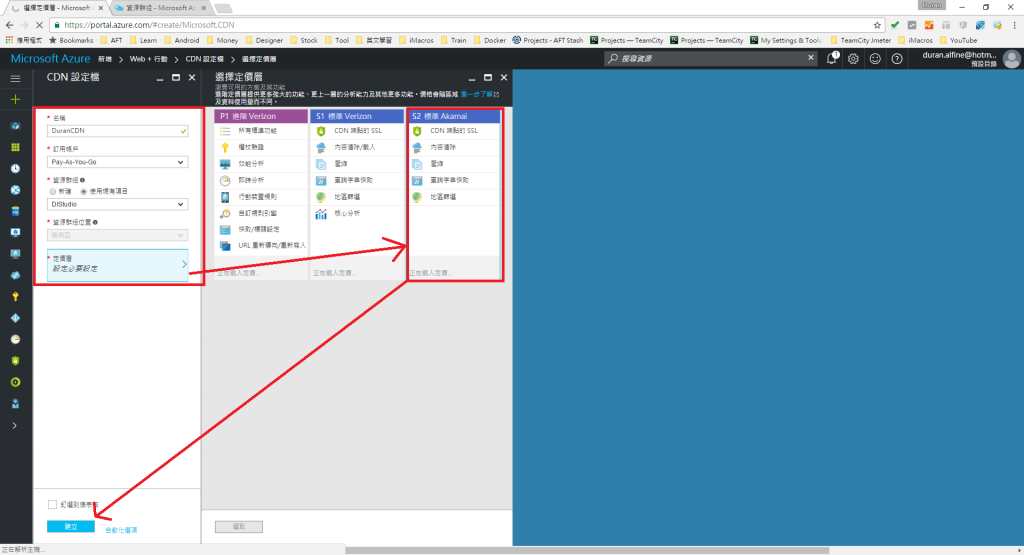
Task: Click the gauge real-time analytics icon in P1
Action: 225,180
